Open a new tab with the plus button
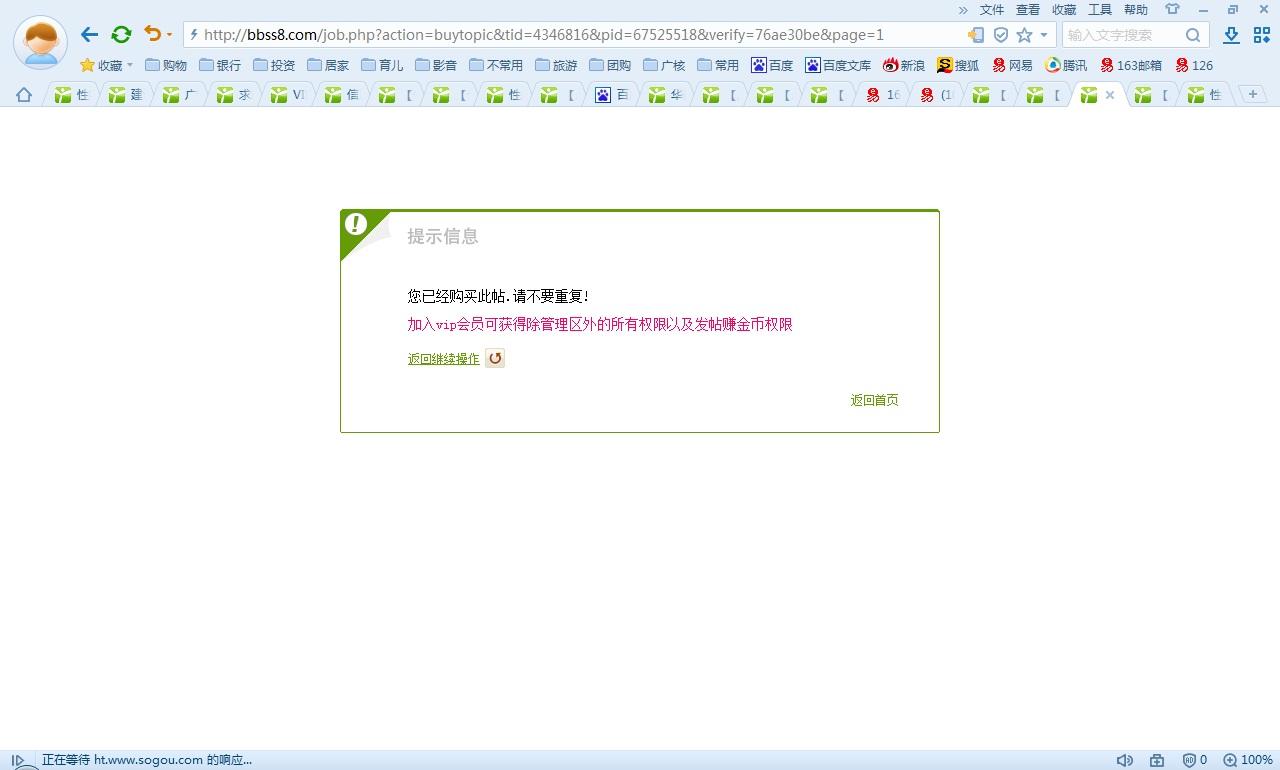Screen dimensions: 1280x770 tap(1252, 94)
